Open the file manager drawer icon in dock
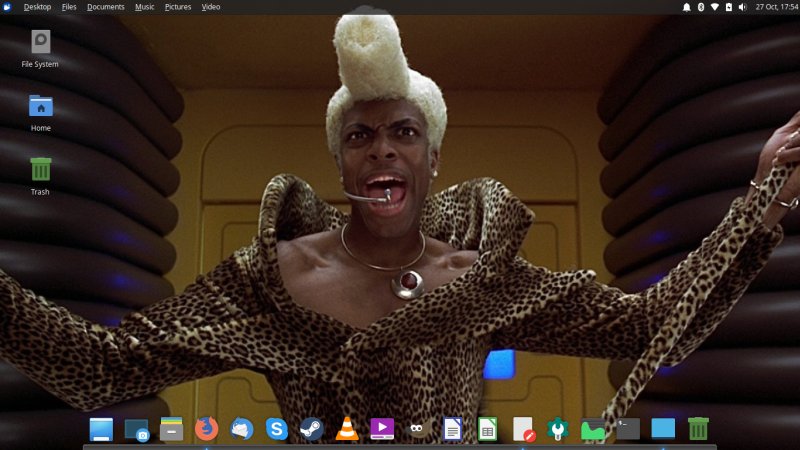This screenshot has height=450, width=800. 171,429
